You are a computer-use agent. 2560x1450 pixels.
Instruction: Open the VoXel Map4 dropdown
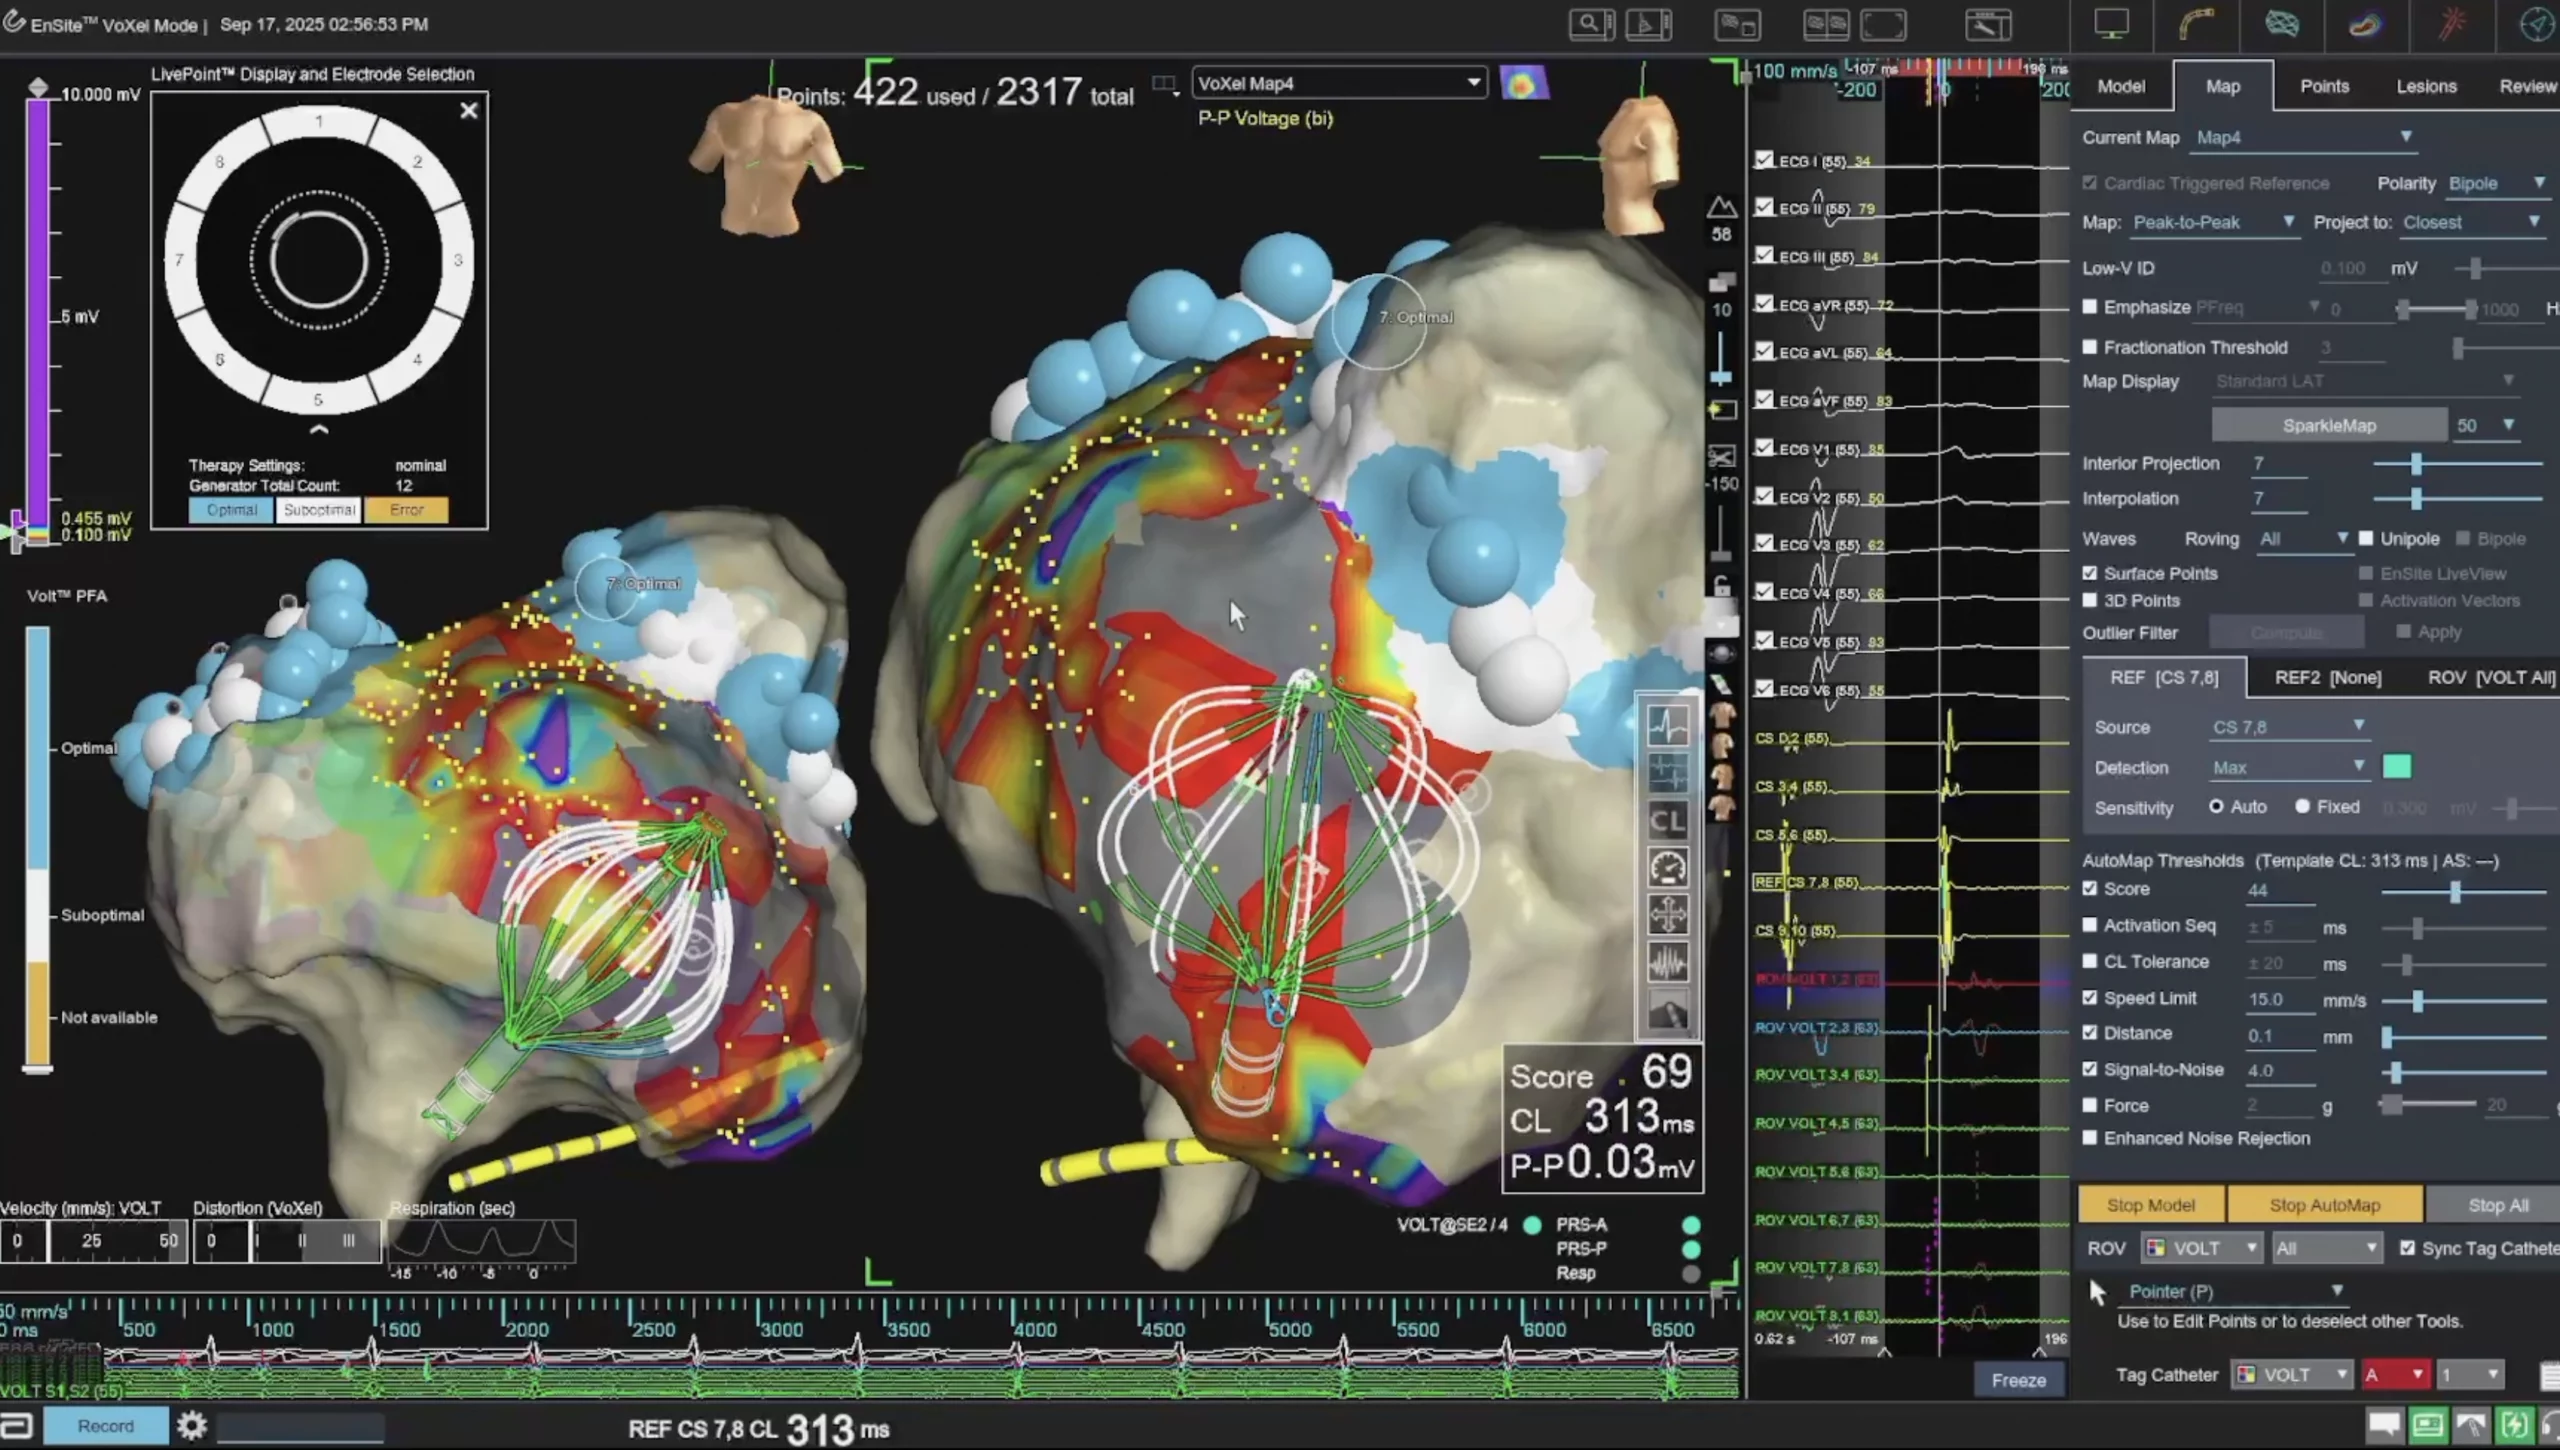click(1339, 83)
